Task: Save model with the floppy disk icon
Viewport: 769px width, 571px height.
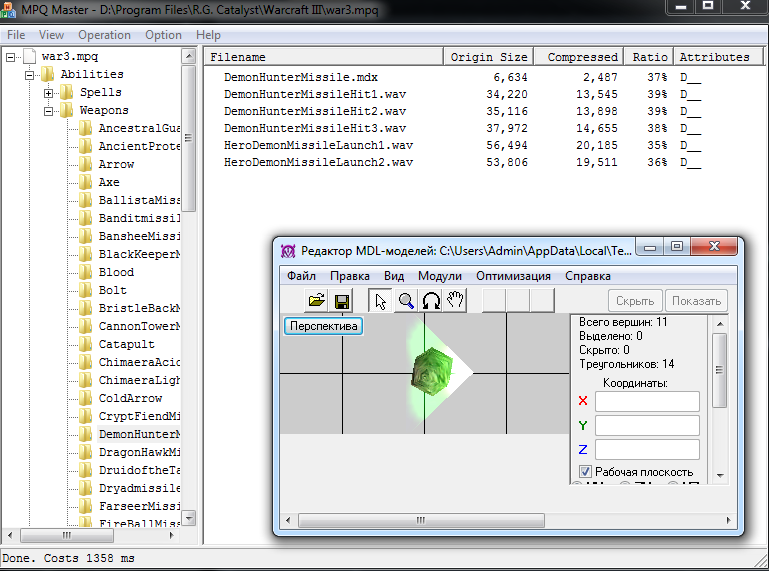Action: pos(342,301)
